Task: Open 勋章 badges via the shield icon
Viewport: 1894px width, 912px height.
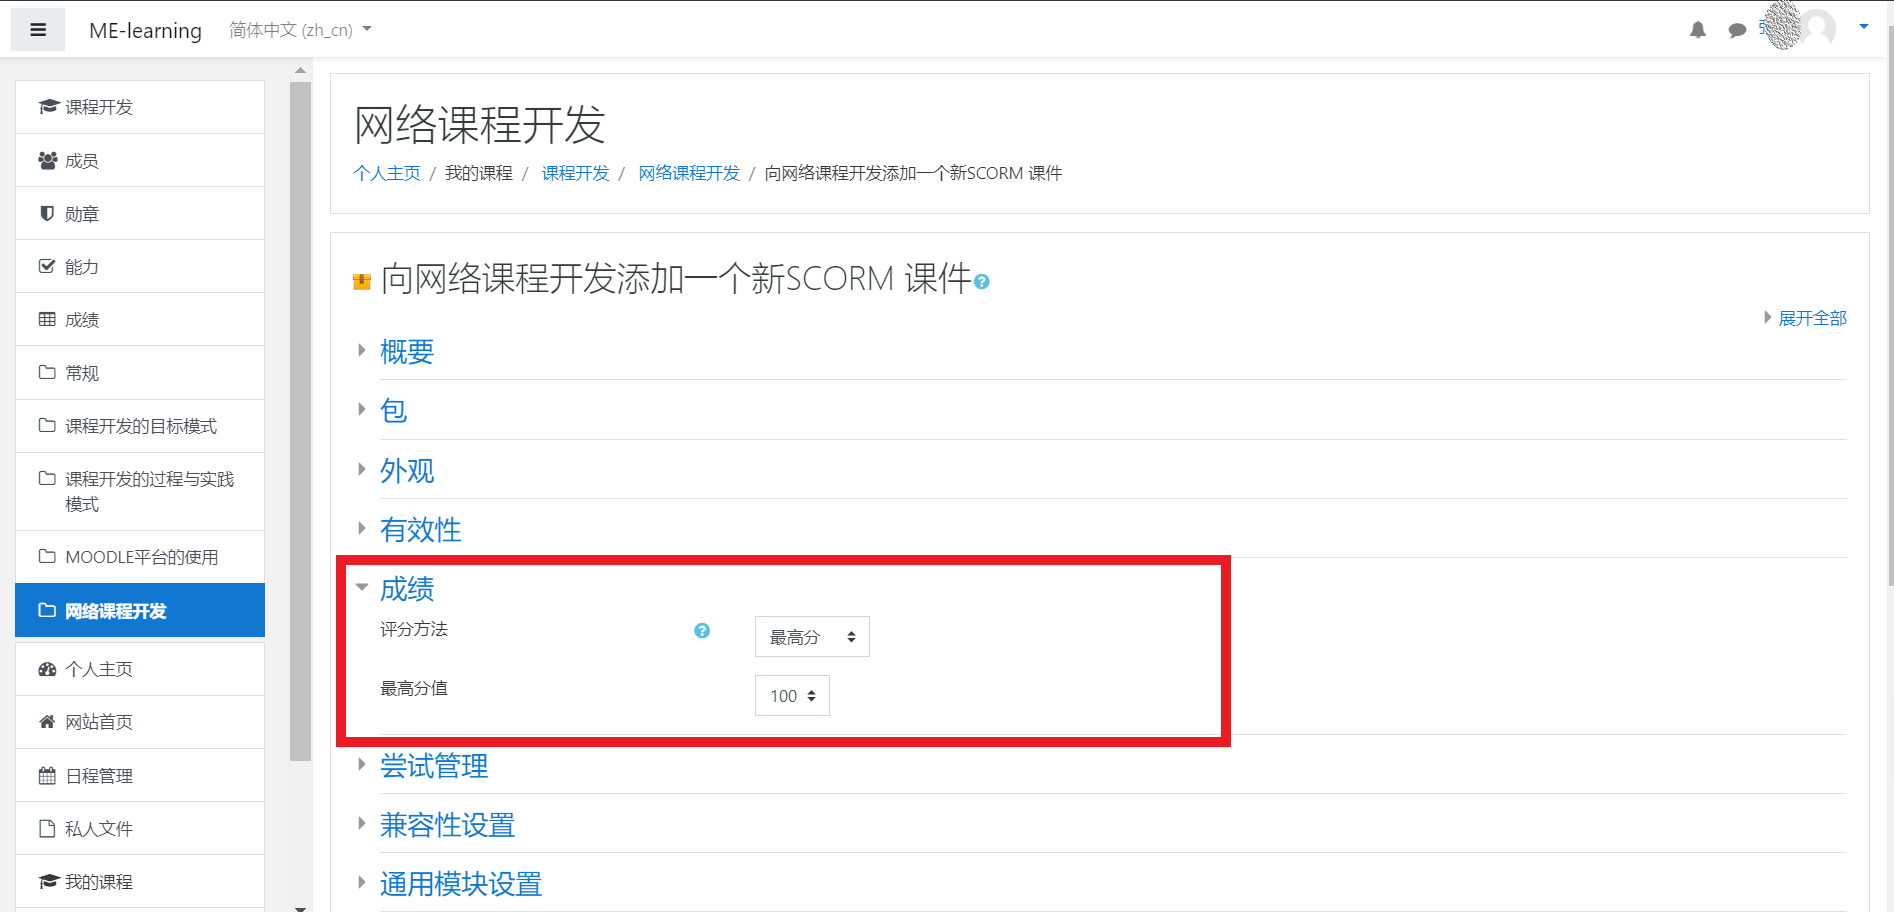Action: click(45, 213)
